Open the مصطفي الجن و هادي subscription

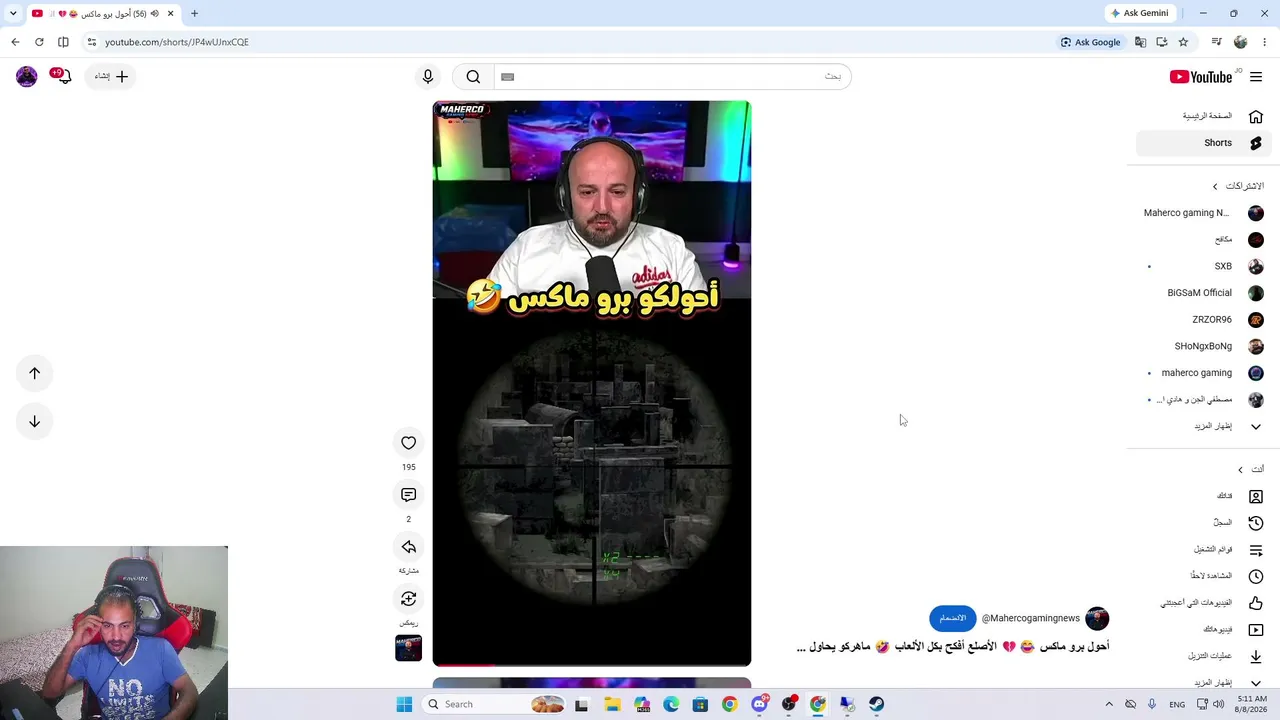pos(1204,400)
